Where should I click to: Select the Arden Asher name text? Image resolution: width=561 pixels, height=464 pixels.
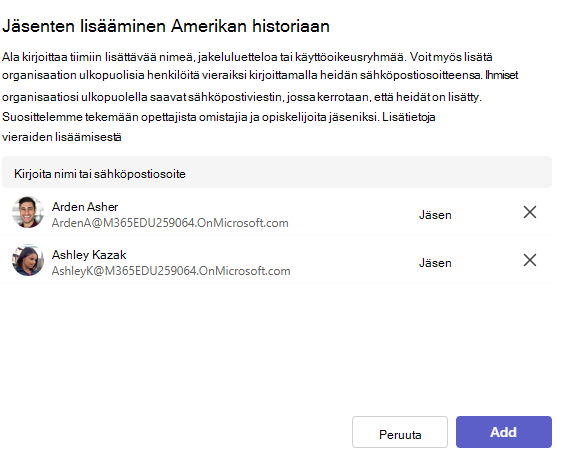(x=85, y=207)
